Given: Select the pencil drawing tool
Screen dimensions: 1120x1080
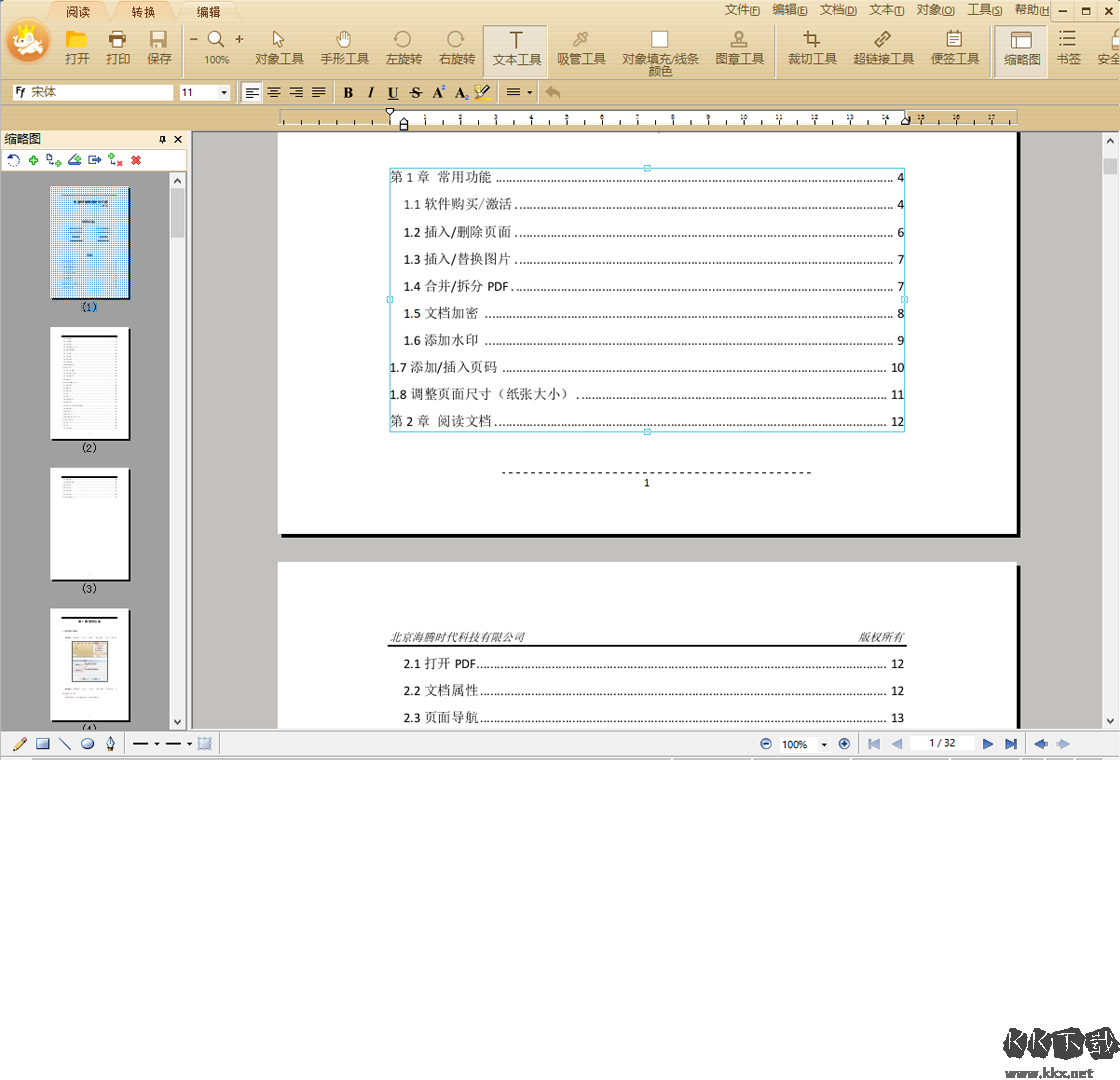Looking at the screenshot, I should (19, 744).
